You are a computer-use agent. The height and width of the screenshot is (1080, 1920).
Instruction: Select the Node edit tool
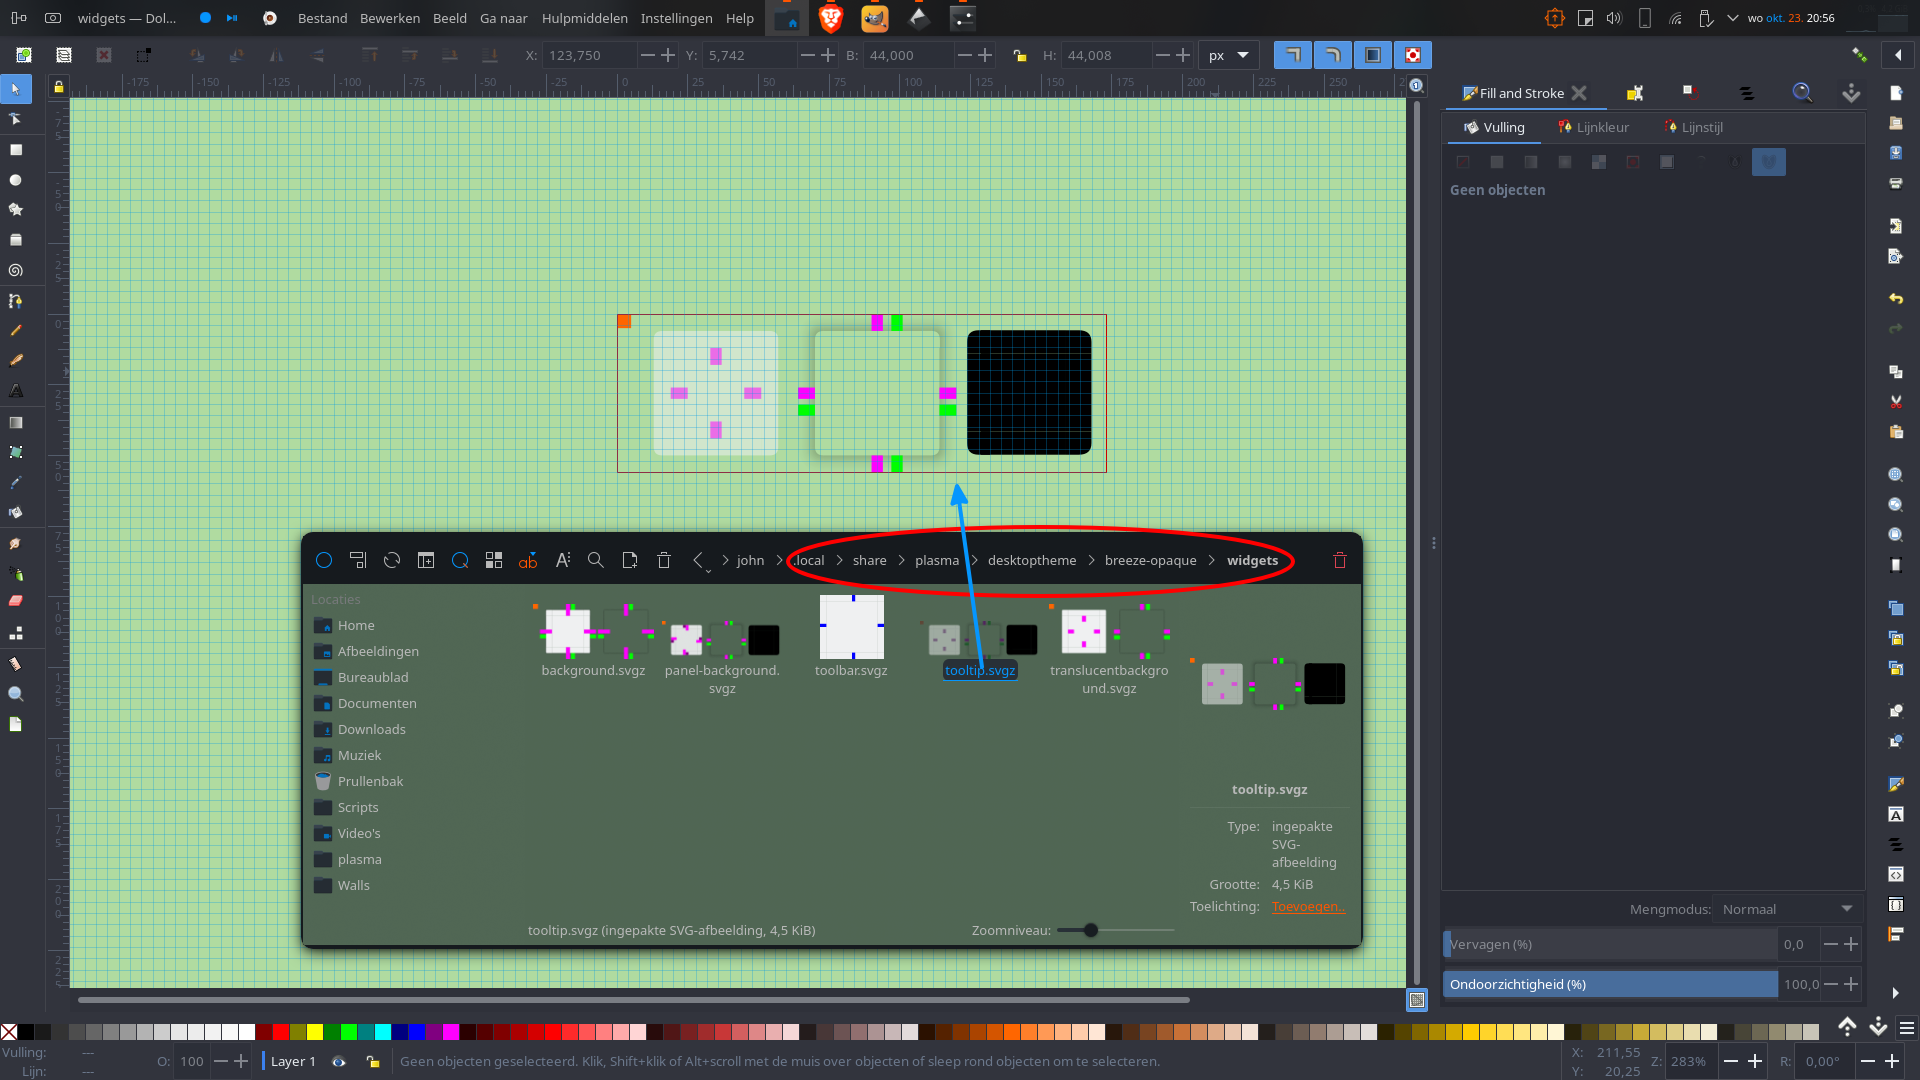16,119
